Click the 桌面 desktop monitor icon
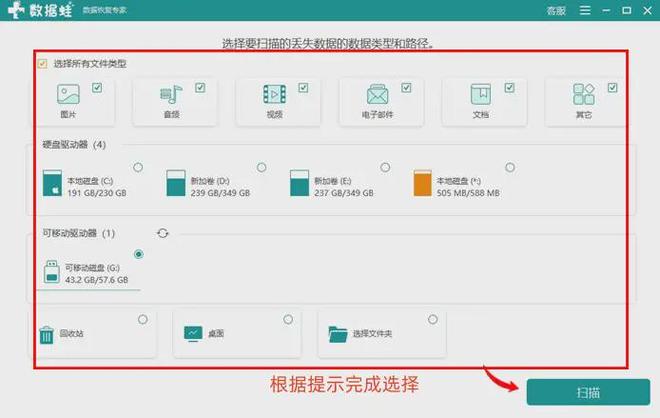Screen dimensions: 660x418 point(193,334)
